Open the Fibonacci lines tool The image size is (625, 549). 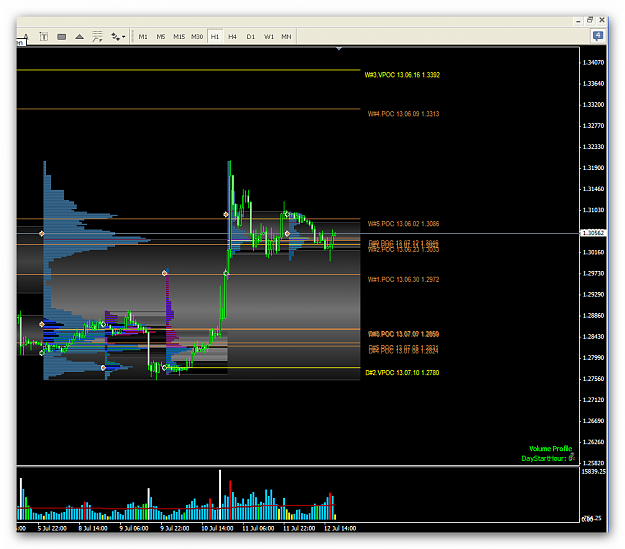(x=97, y=37)
